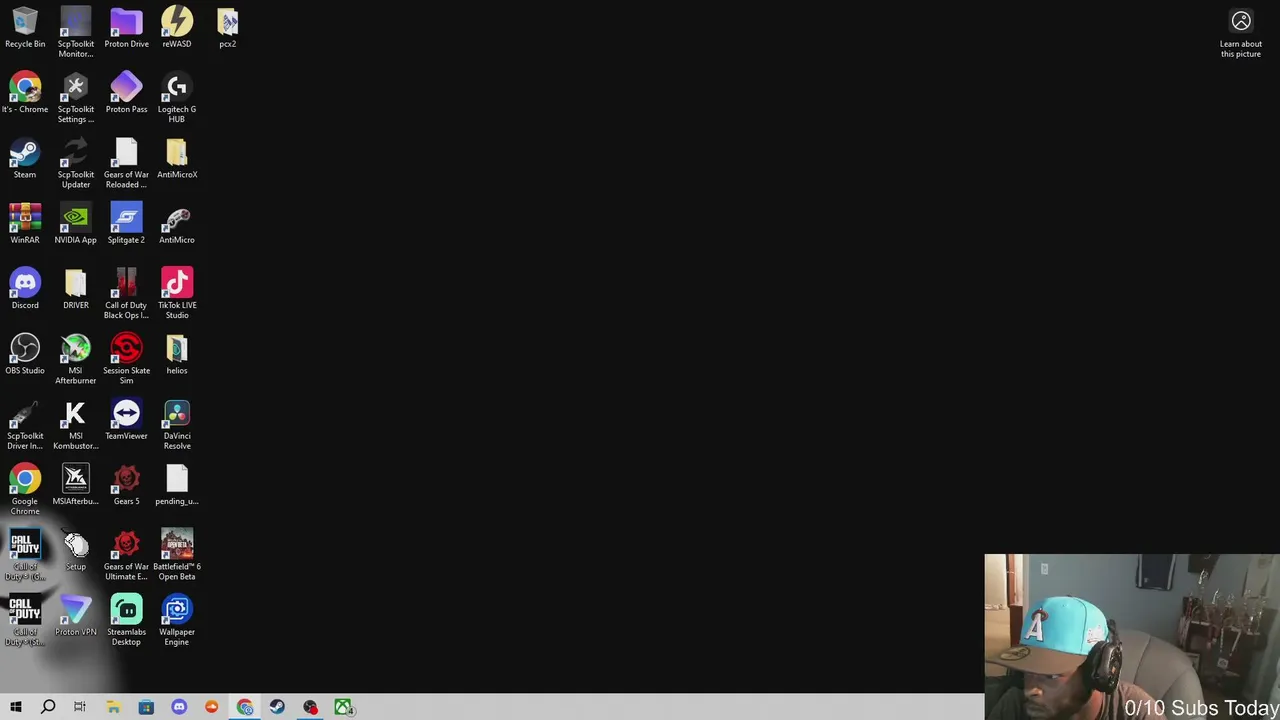Open TikTok LIVE Studio shortcut

(177, 293)
